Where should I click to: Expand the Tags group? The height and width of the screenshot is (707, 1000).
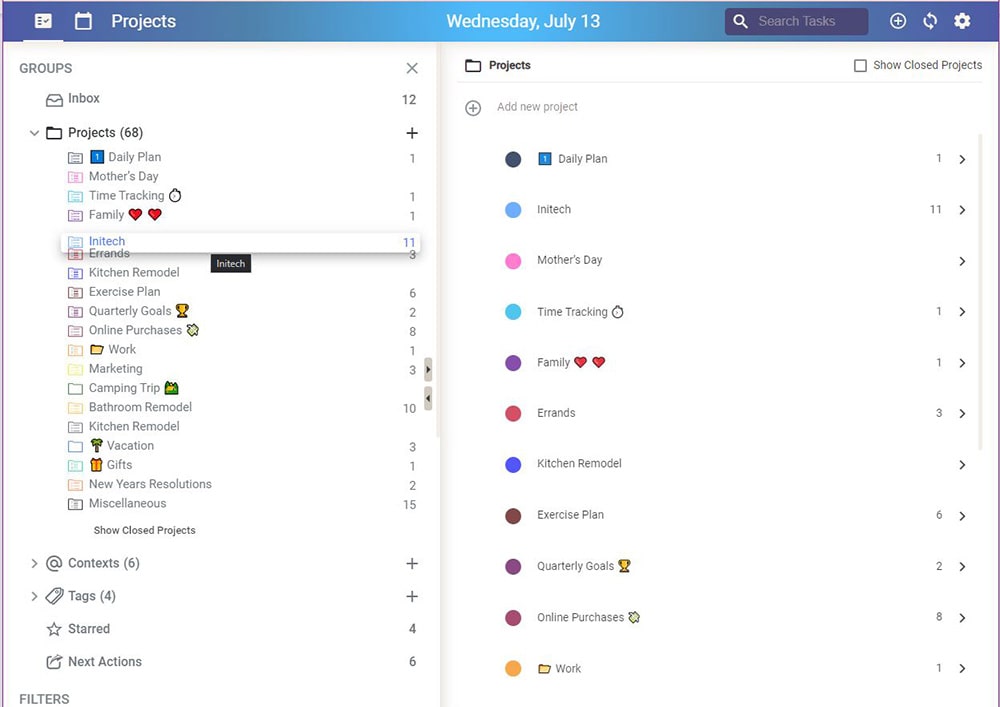34,597
